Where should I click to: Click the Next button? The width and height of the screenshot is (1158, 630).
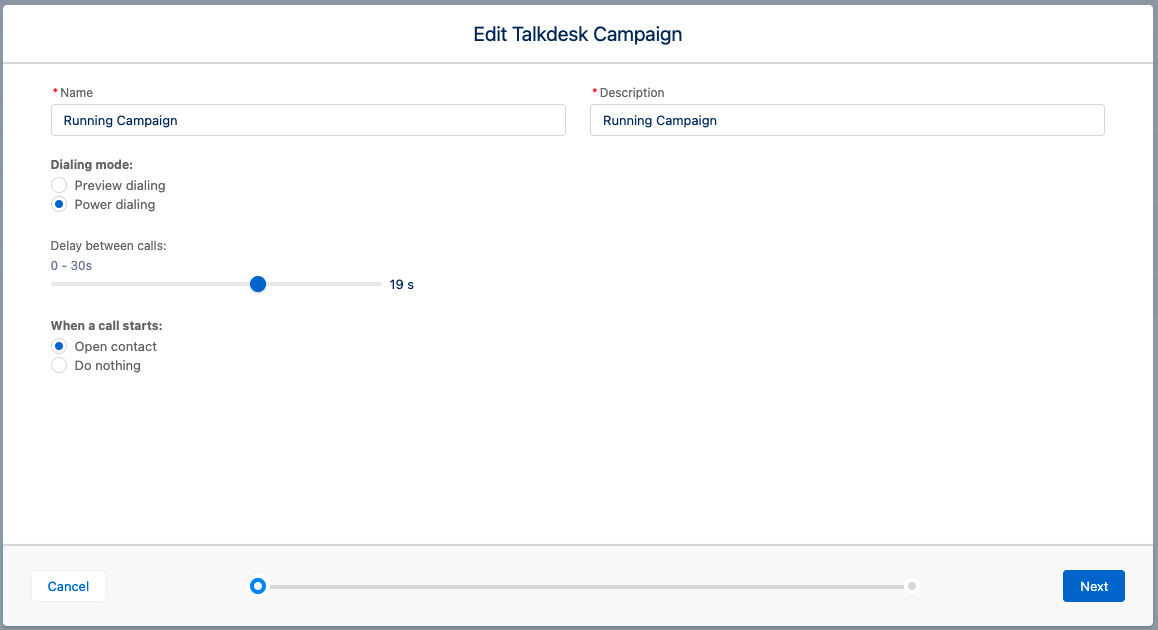[1093, 586]
